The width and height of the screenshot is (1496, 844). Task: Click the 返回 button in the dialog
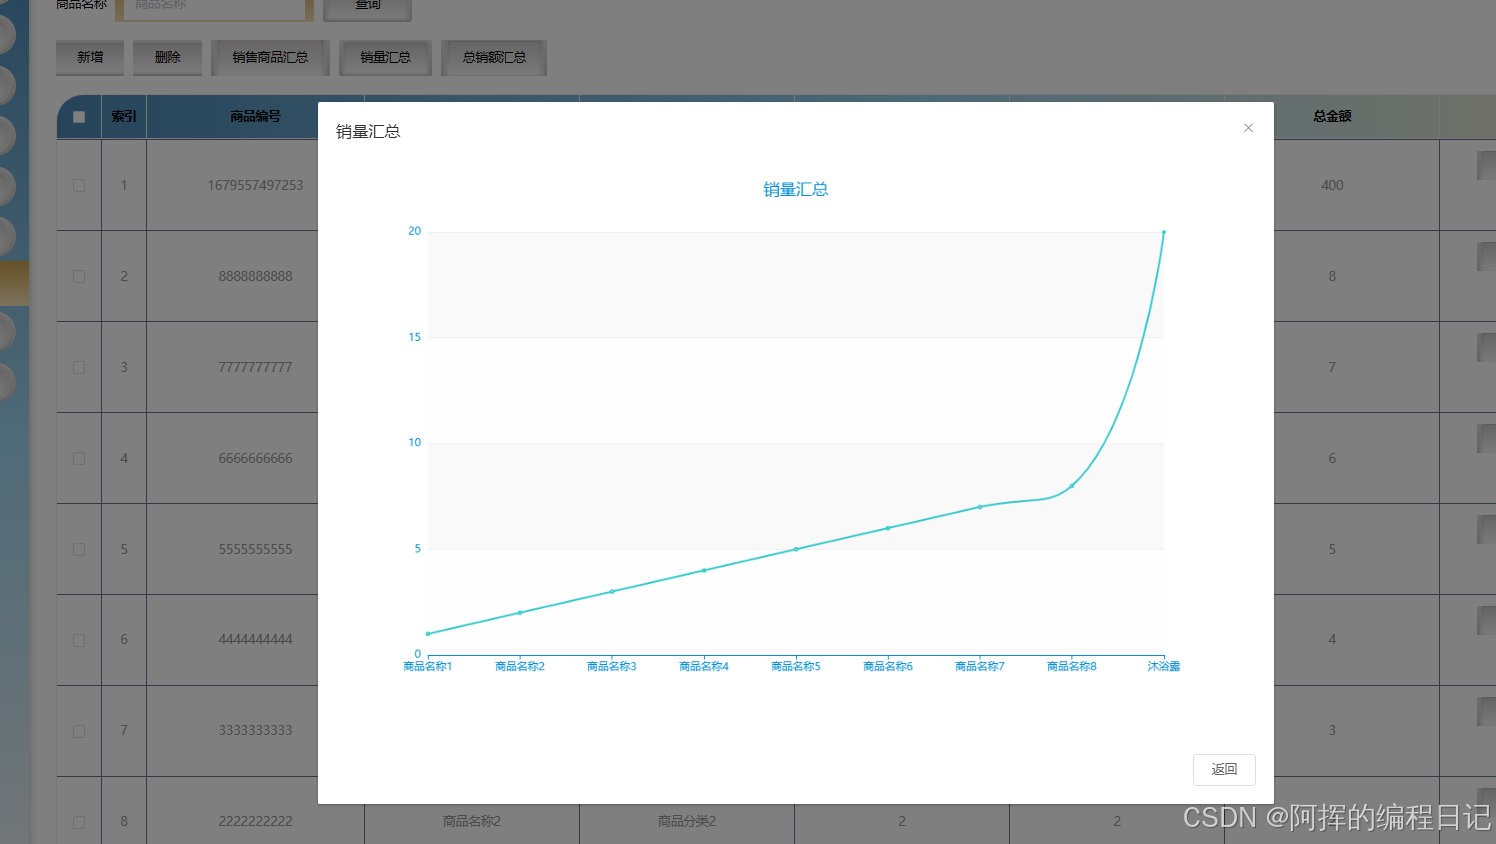pyautogui.click(x=1224, y=769)
